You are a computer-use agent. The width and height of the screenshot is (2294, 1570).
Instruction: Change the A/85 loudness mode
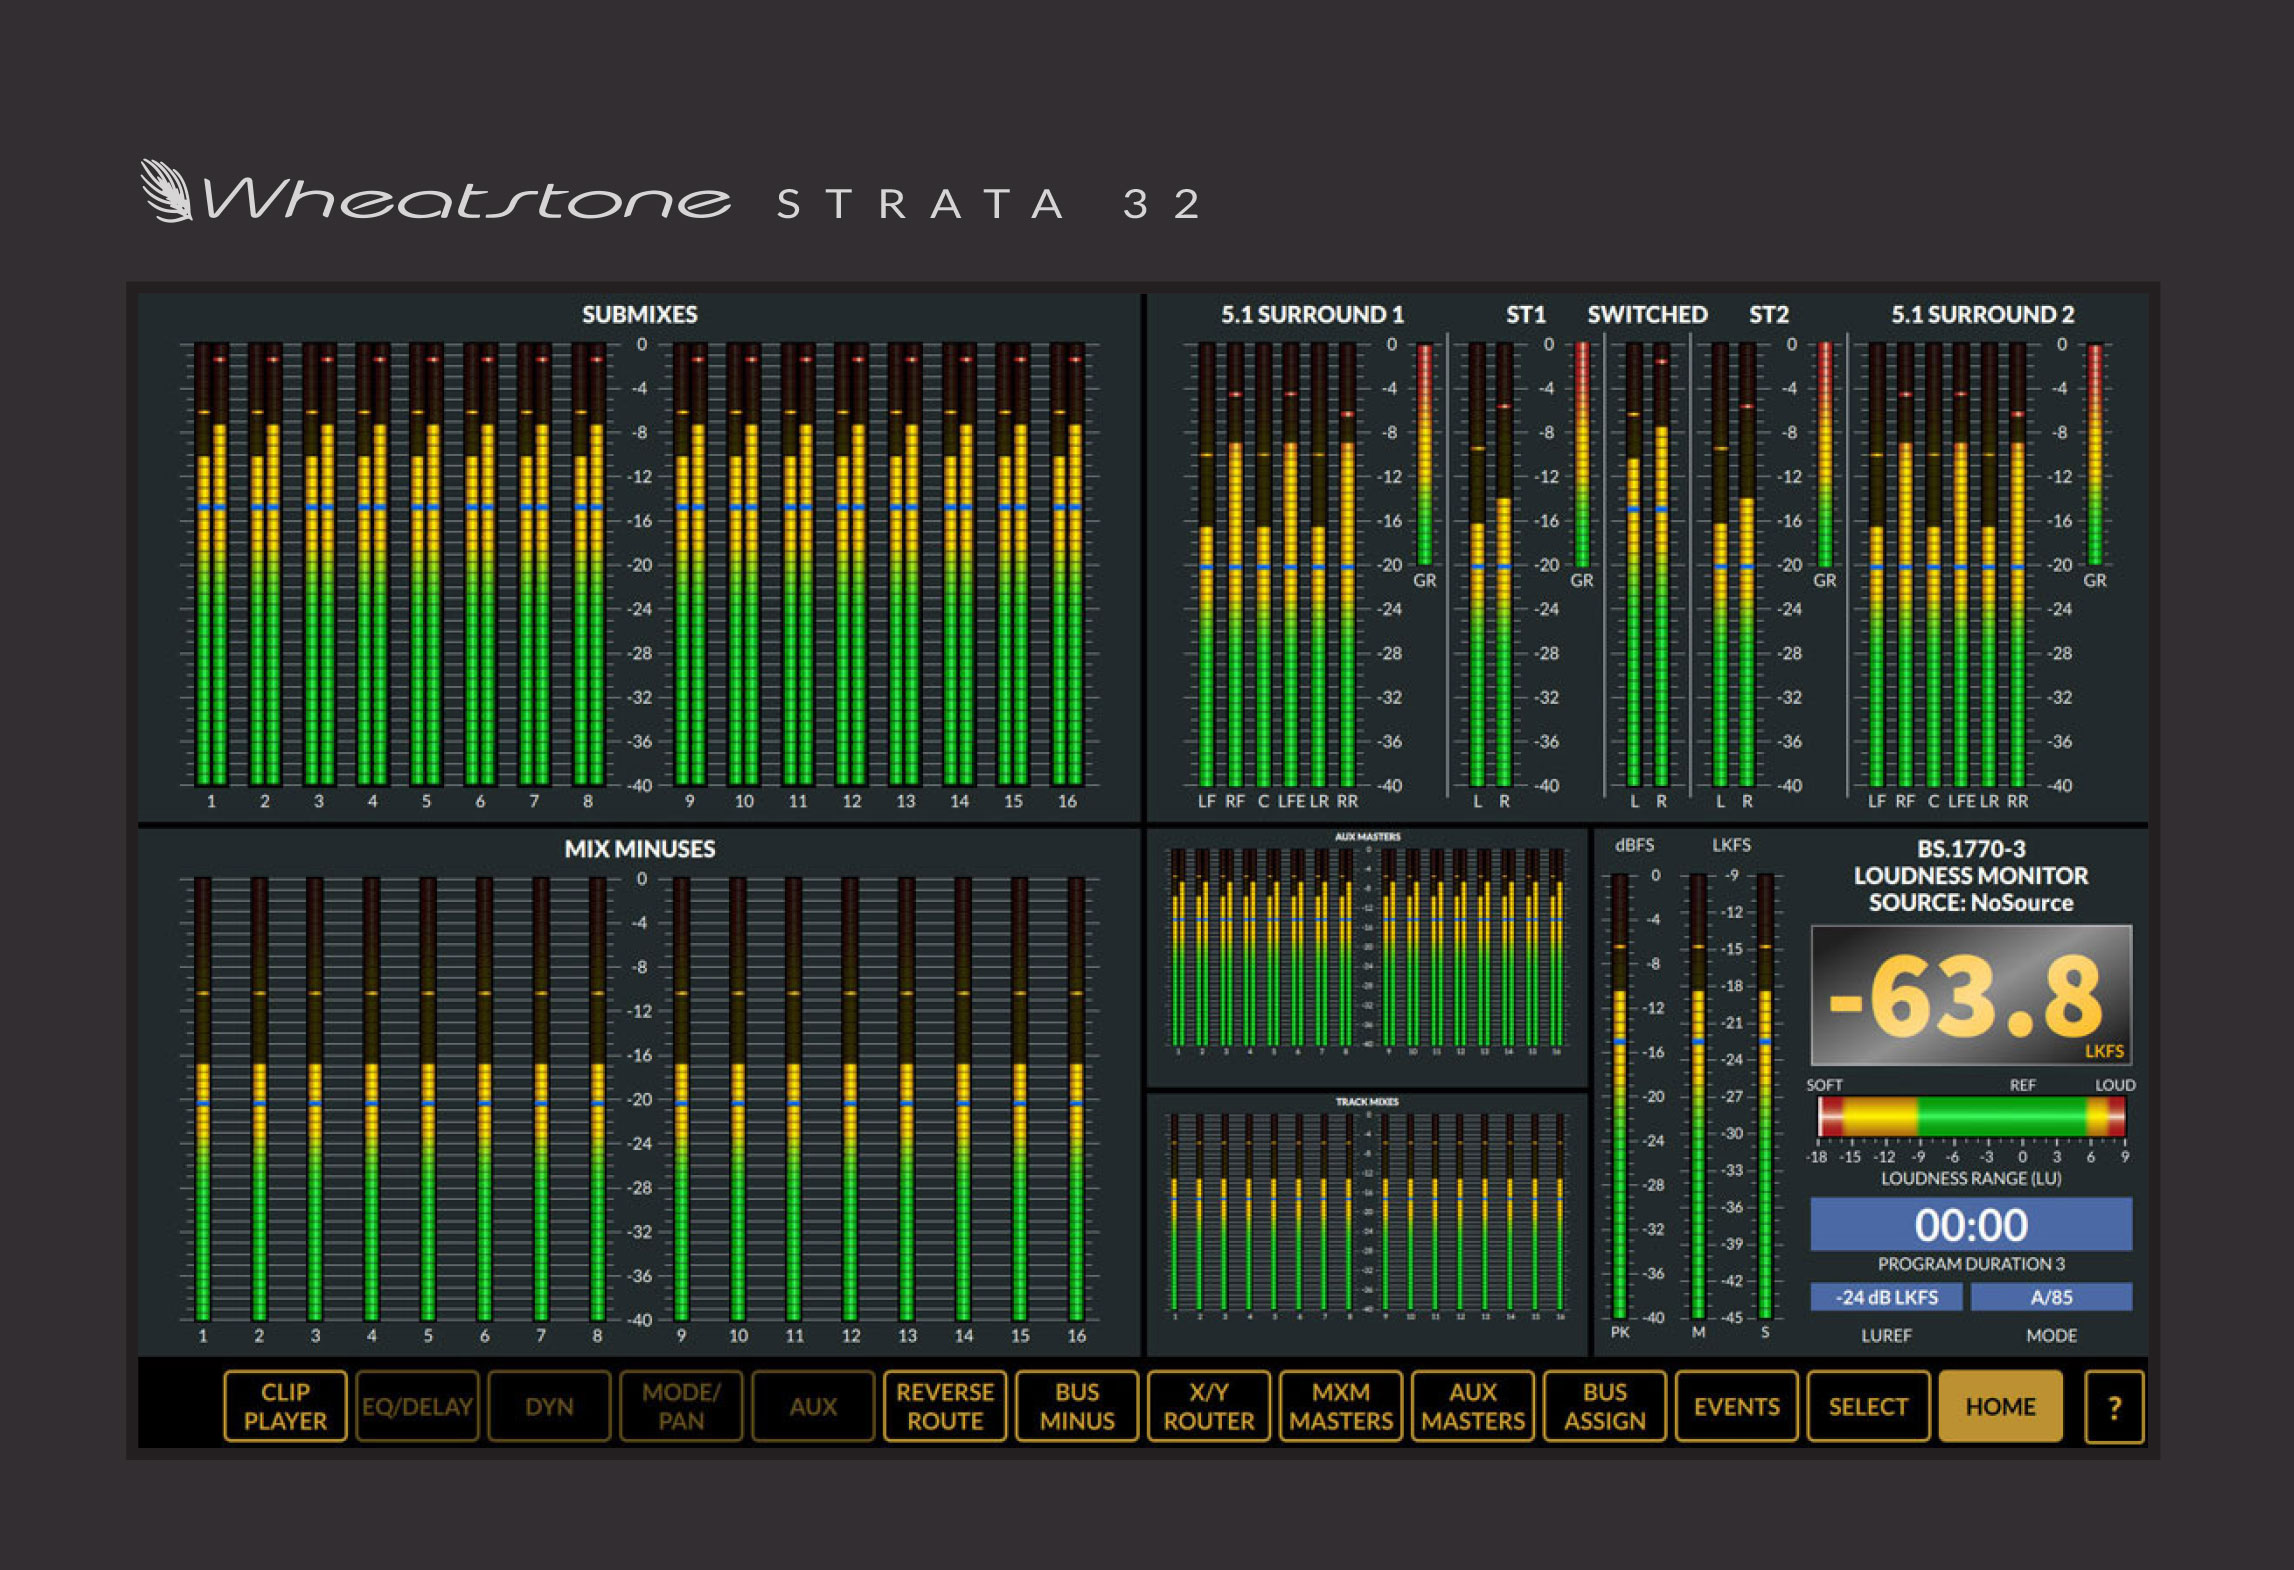[2052, 1297]
